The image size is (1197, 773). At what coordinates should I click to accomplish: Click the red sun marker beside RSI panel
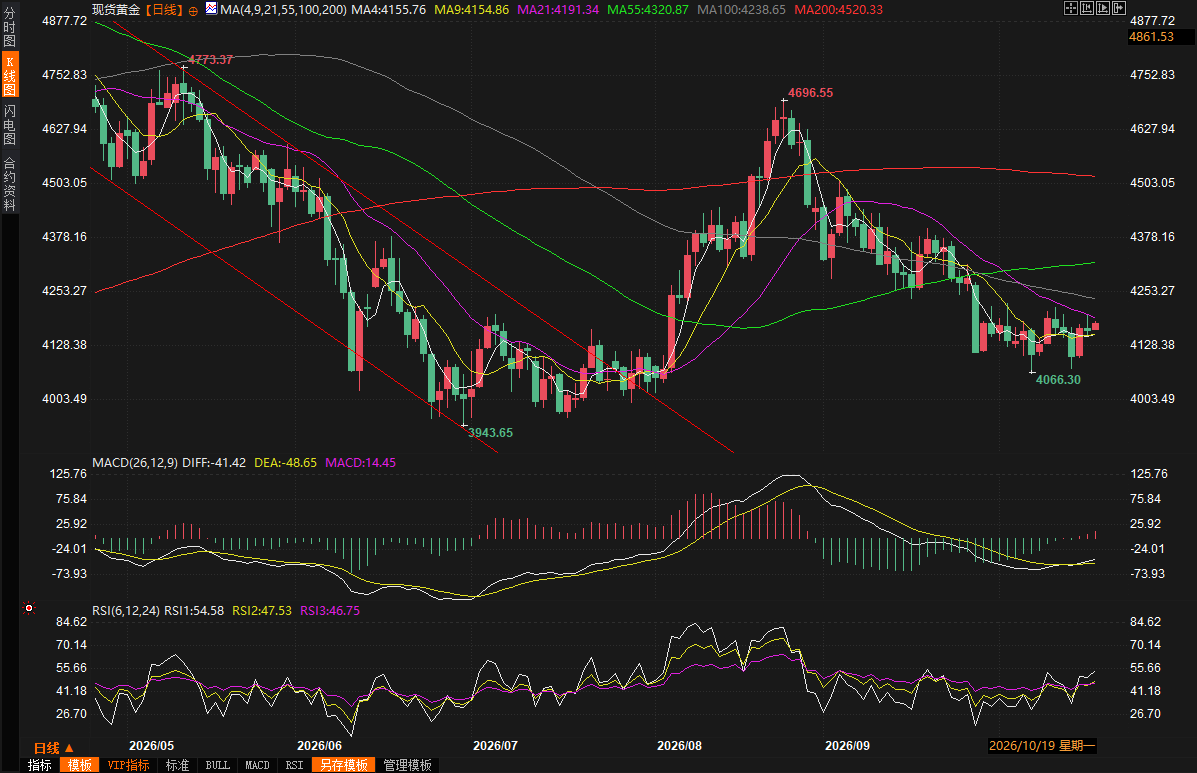pos(29,607)
